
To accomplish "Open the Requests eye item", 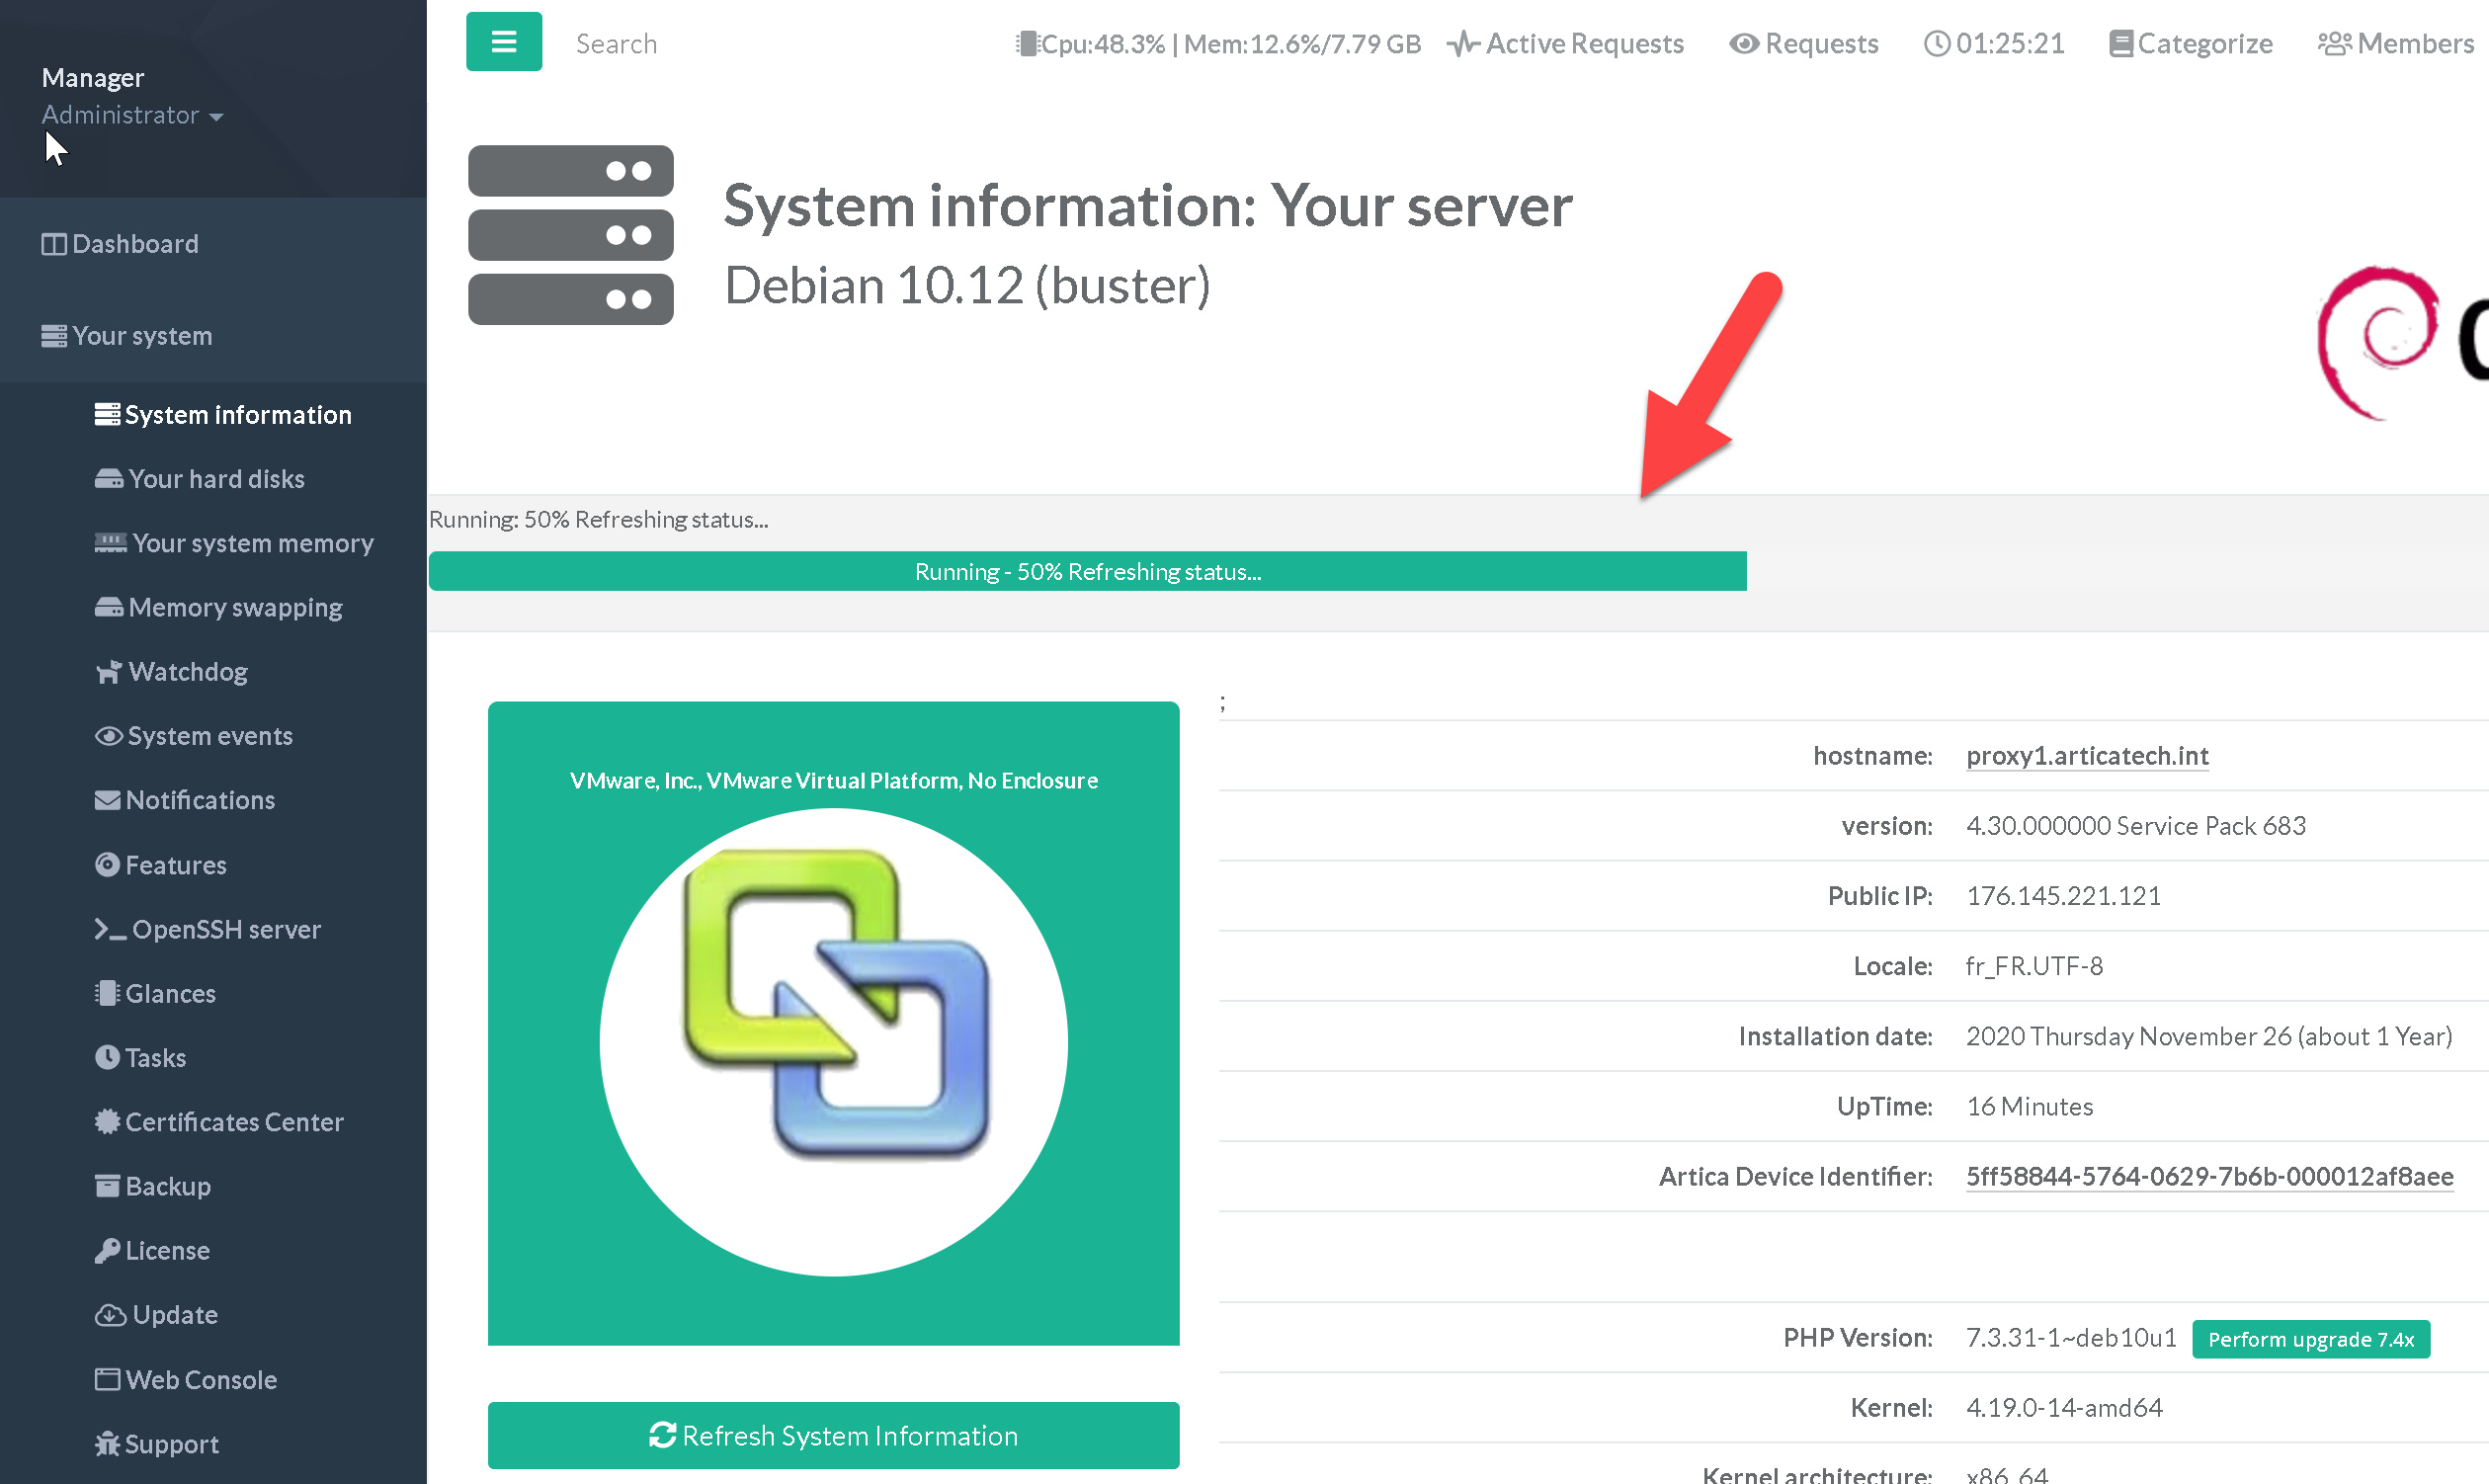I will pyautogui.click(x=1804, y=44).
